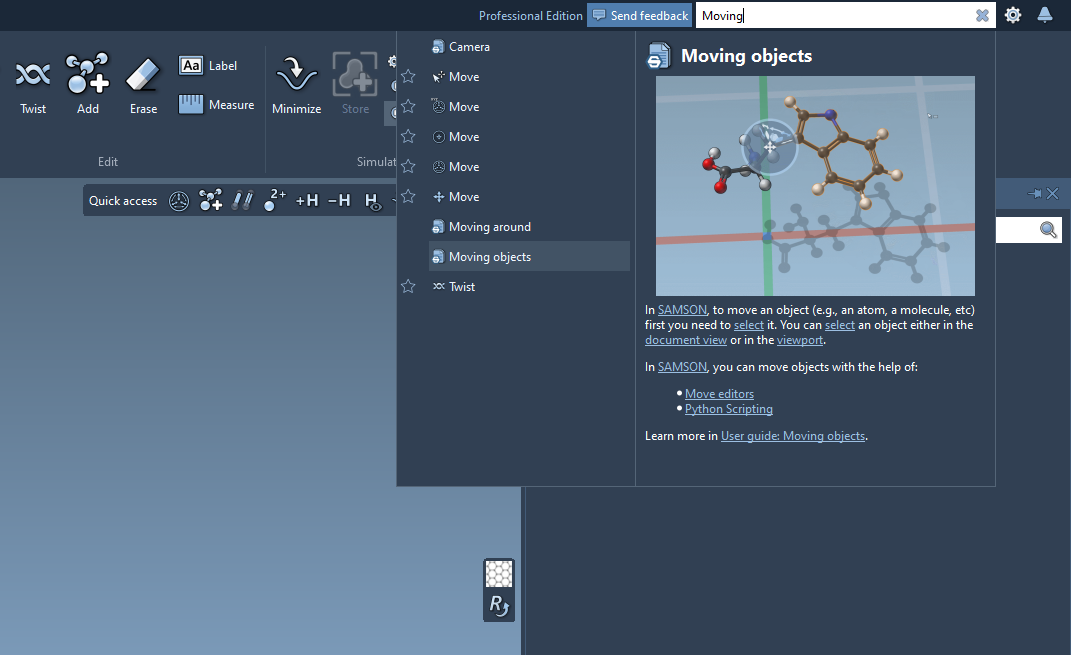The image size is (1071, 655).
Task: Open the "Camera" search result
Action: tap(469, 47)
